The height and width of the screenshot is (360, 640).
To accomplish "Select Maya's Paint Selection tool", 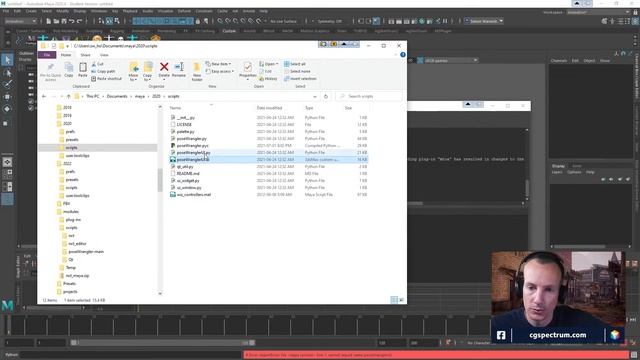I will click(7, 84).
